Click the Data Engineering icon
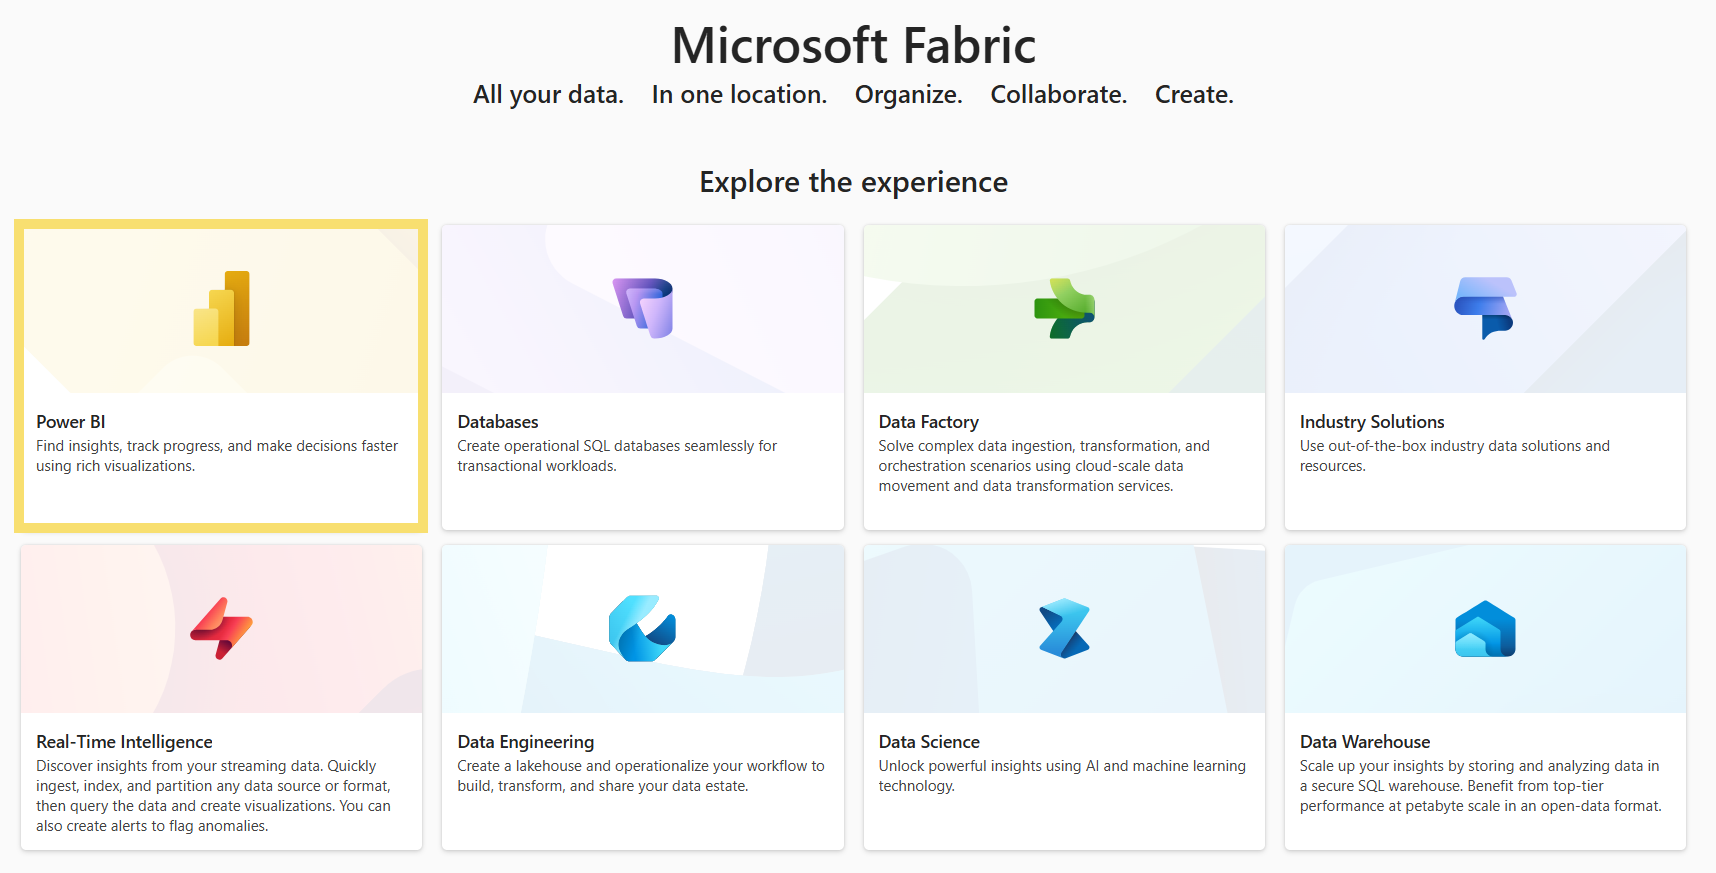 pos(643,628)
